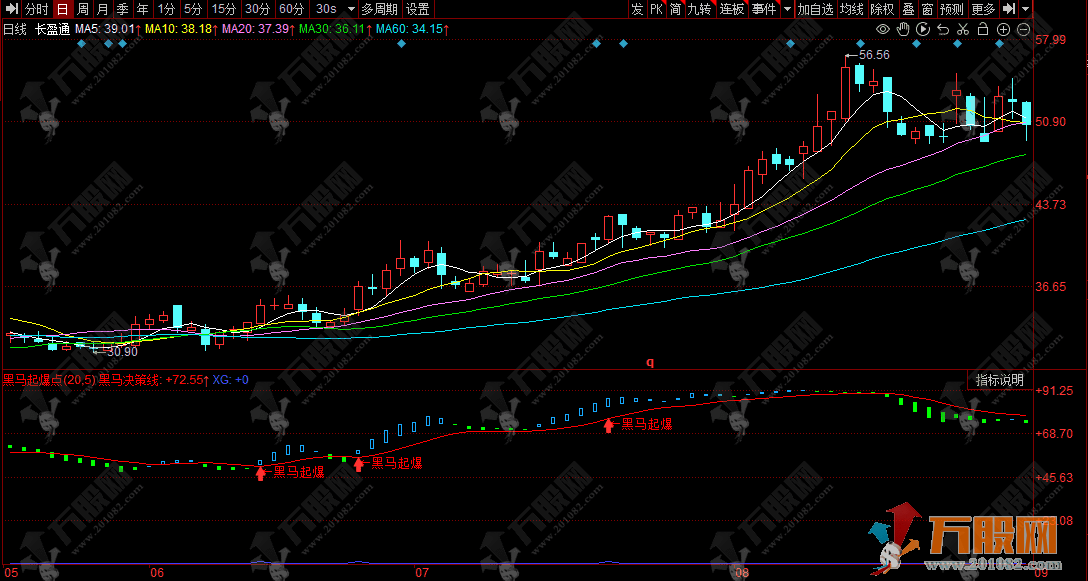This screenshot has height=581, width=1088.
Task: Zoom out with the minus icon
Action: click(x=1023, y=29)
